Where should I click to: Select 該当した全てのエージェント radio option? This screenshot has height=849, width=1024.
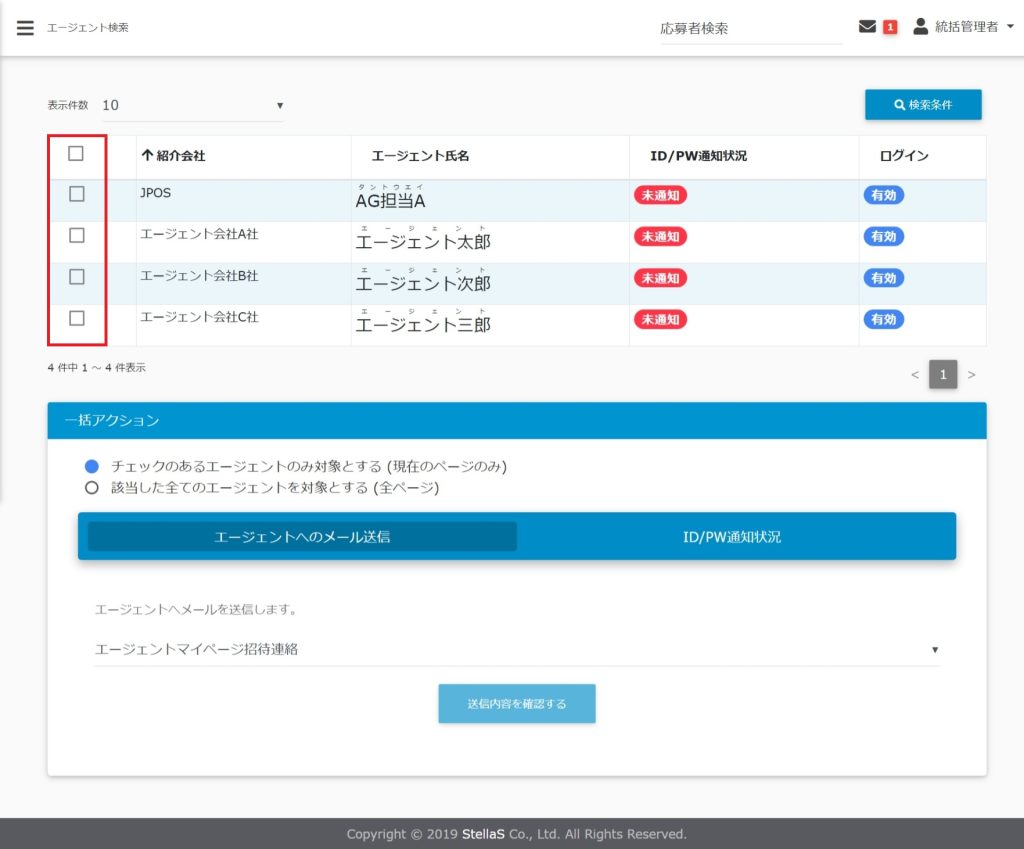(92, 488)
